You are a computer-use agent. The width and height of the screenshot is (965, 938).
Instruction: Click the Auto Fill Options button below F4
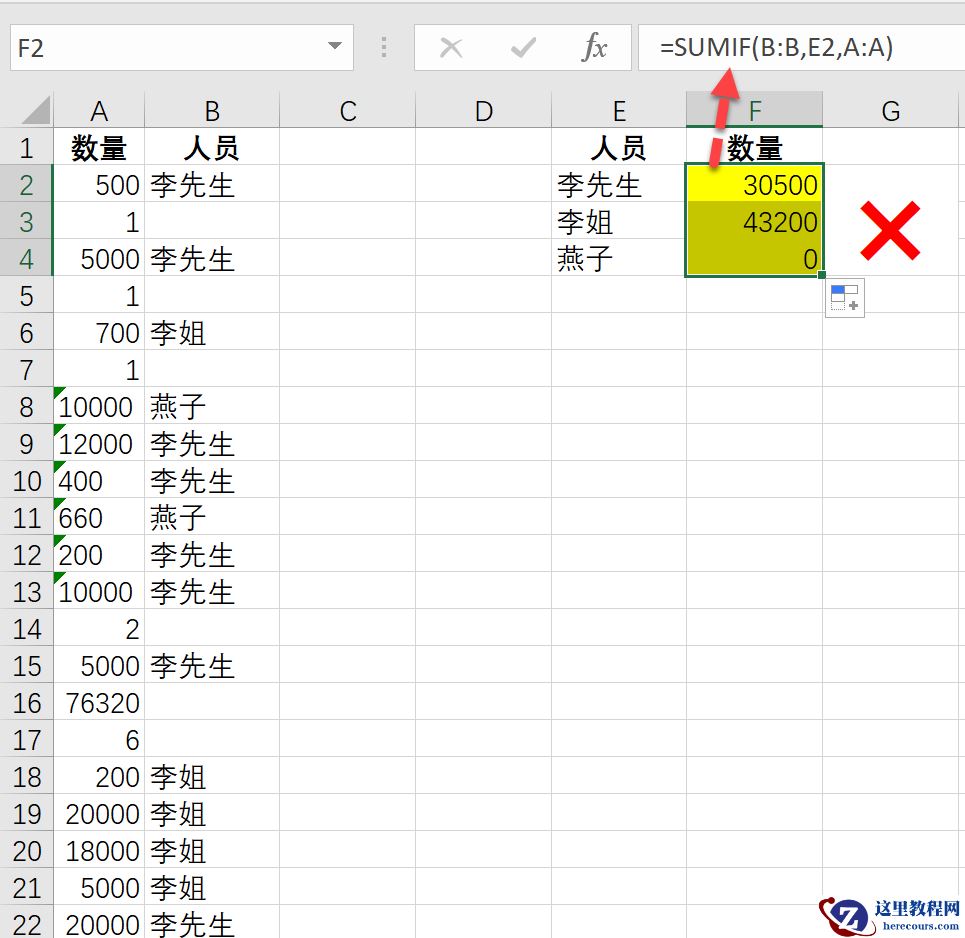pyautogui.click(x=843, y=297)
